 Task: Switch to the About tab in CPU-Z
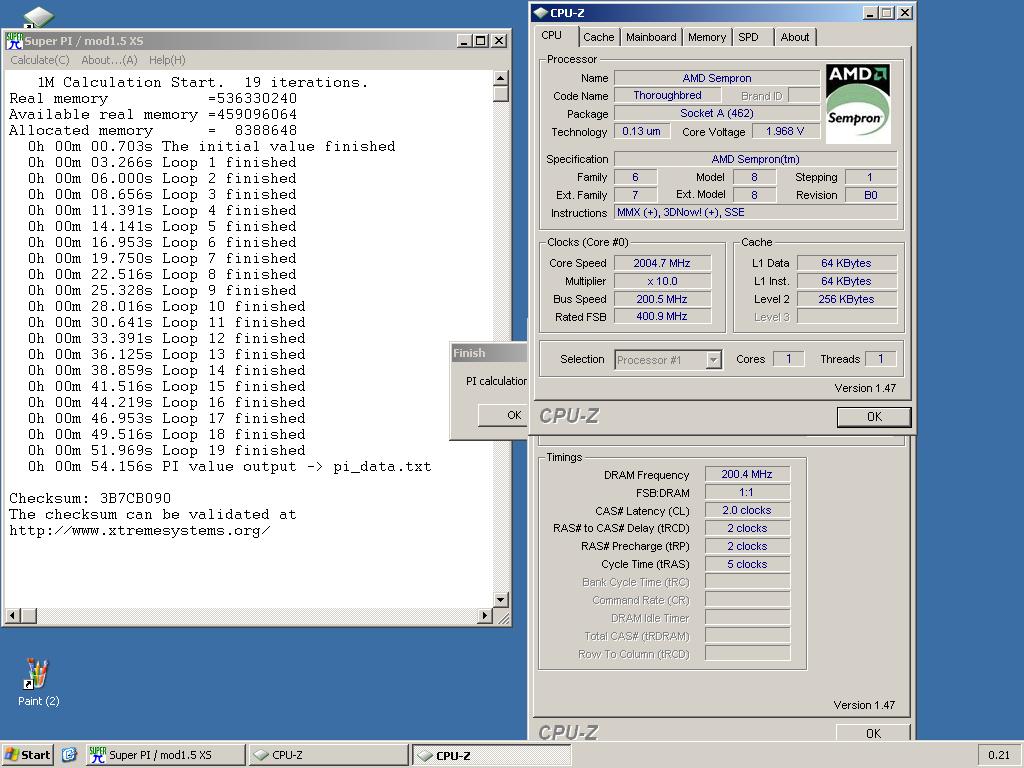pyautogui.click(x=795, y=37)
